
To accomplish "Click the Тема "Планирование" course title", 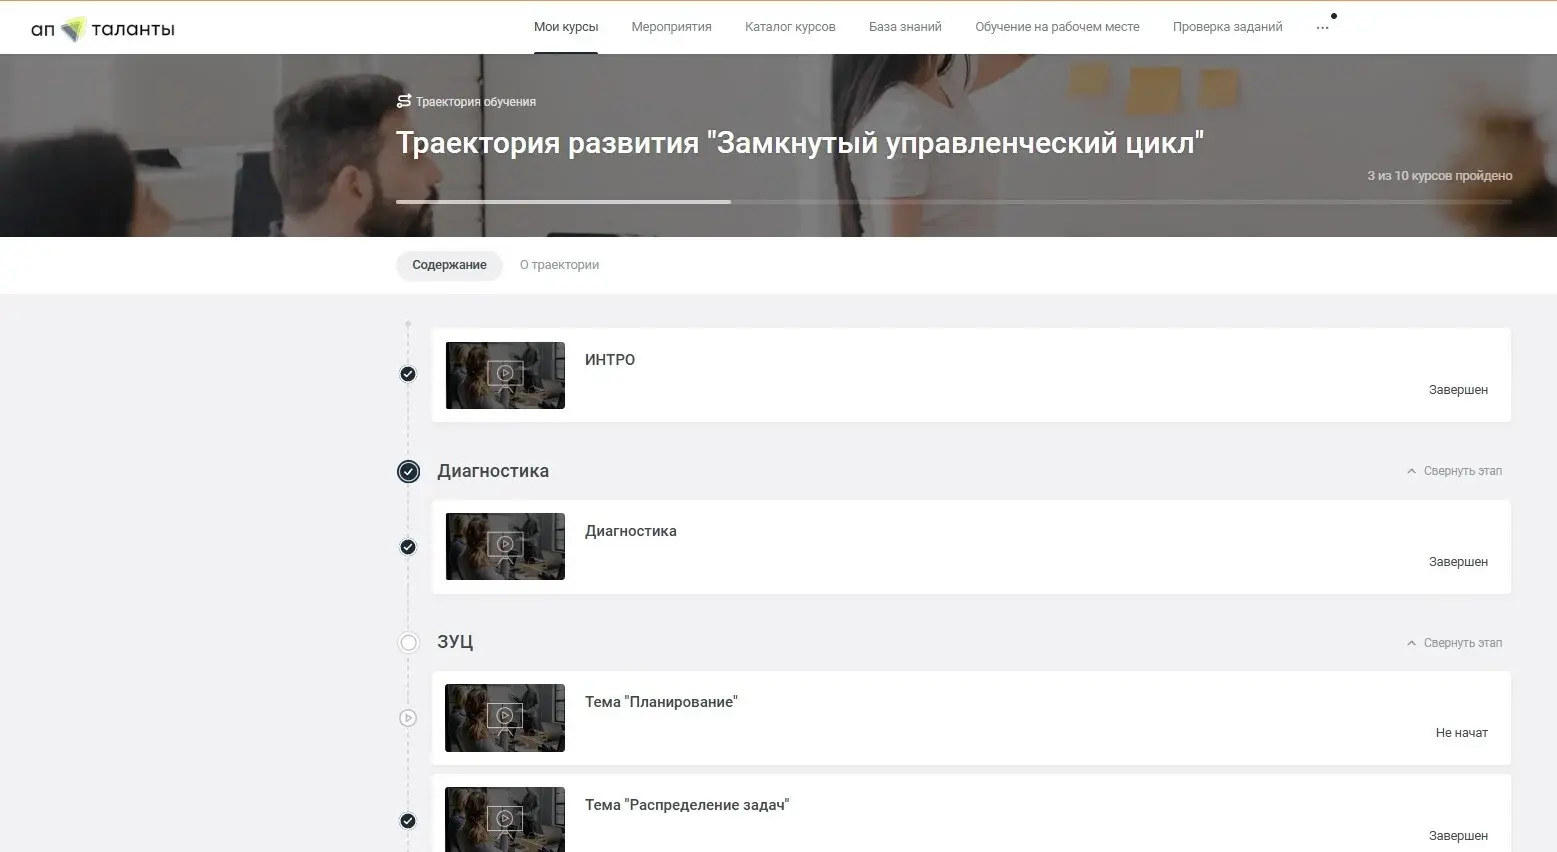I will tap(661, 702).
